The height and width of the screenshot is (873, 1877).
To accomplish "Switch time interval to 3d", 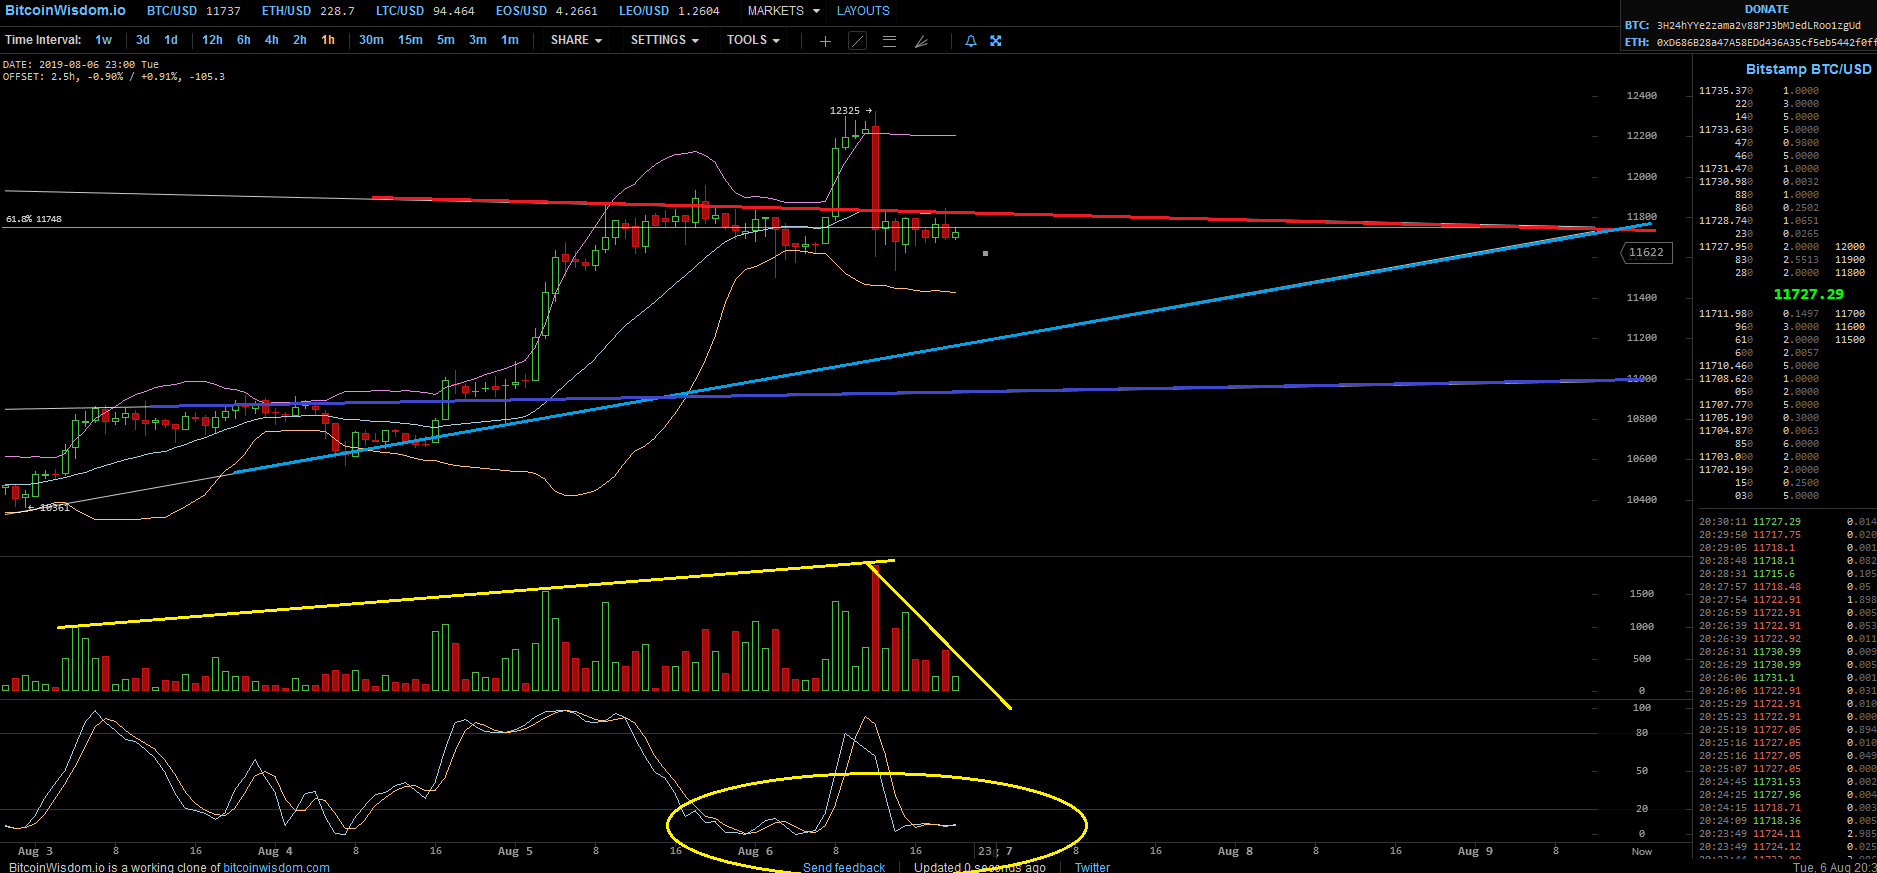I will [x=143, y=40].
